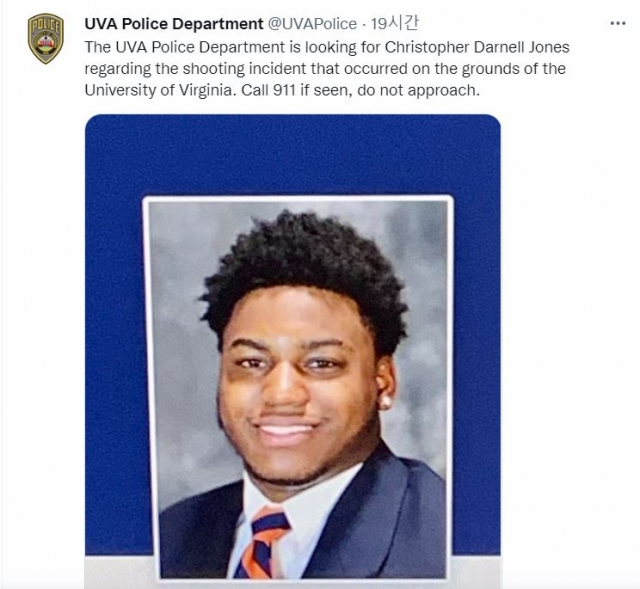Click the name Christopher Darnell Jones in tweet
The height and width of the screenshot is (589, 640).
coord(477,47)
